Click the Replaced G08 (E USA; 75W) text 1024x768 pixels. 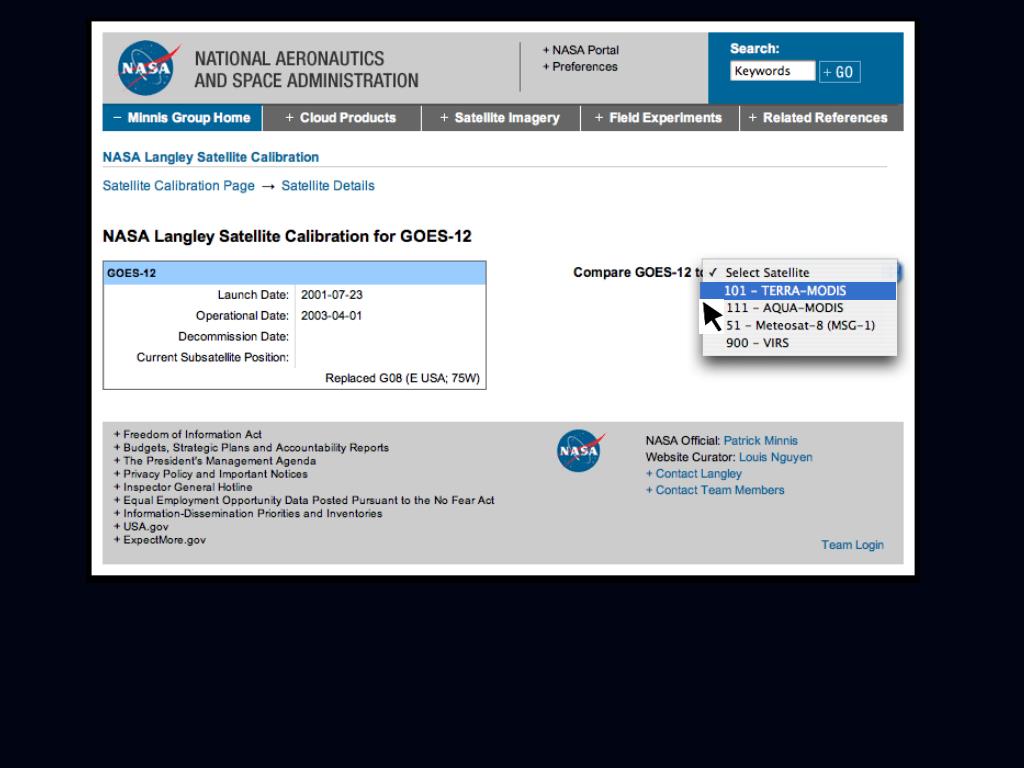pyautogui.click(x=402, y=378)
